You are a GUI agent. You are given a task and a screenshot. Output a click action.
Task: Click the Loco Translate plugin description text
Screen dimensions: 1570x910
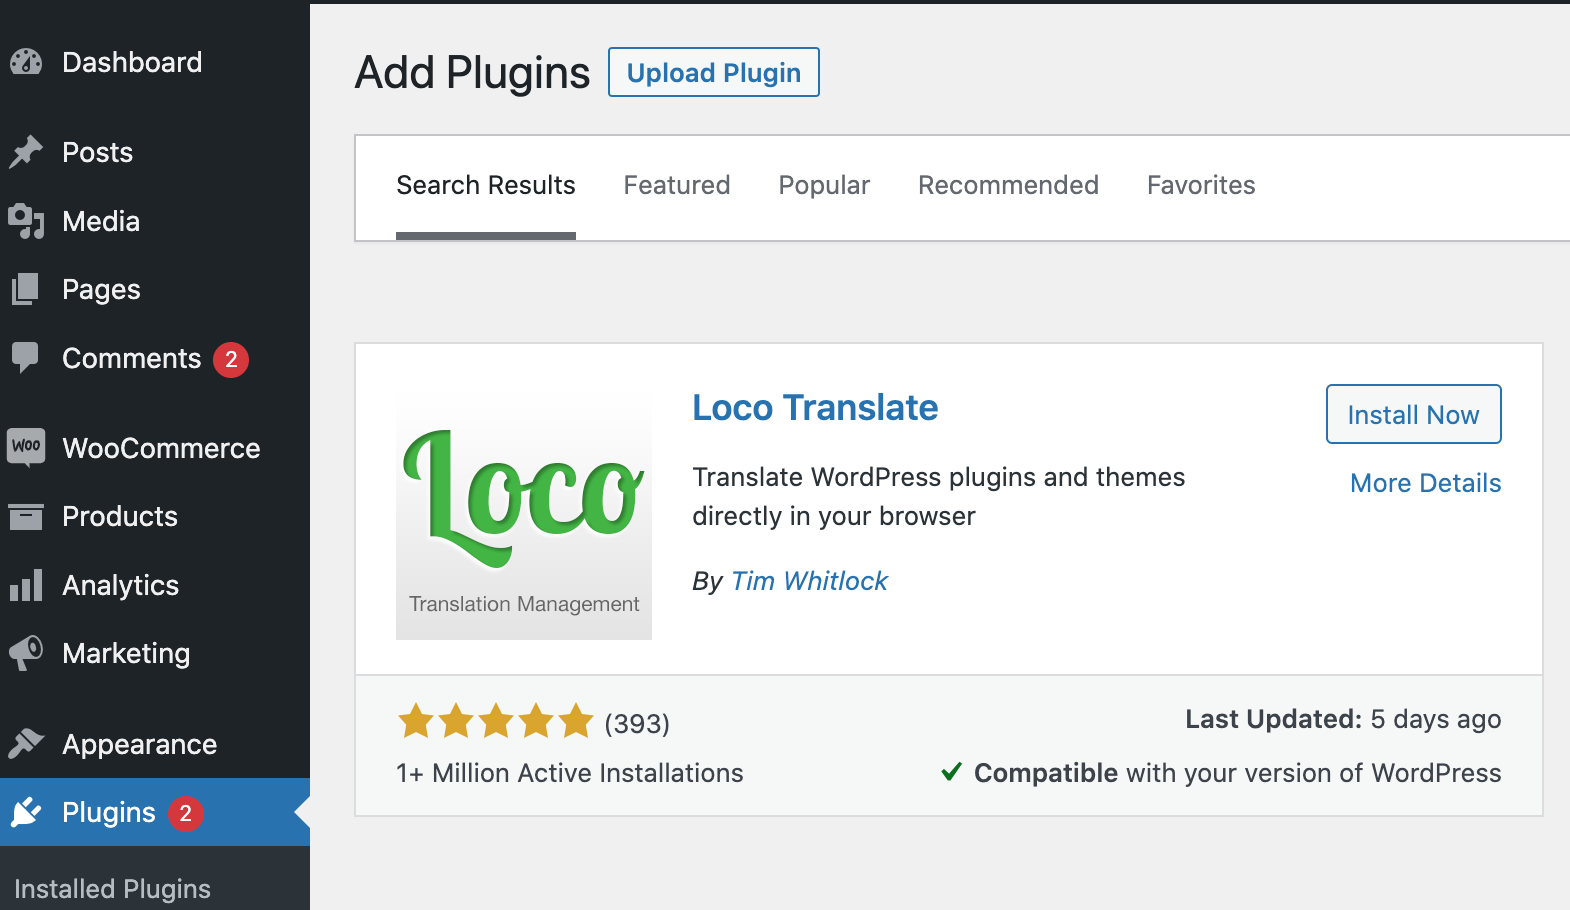pos(938,496)
